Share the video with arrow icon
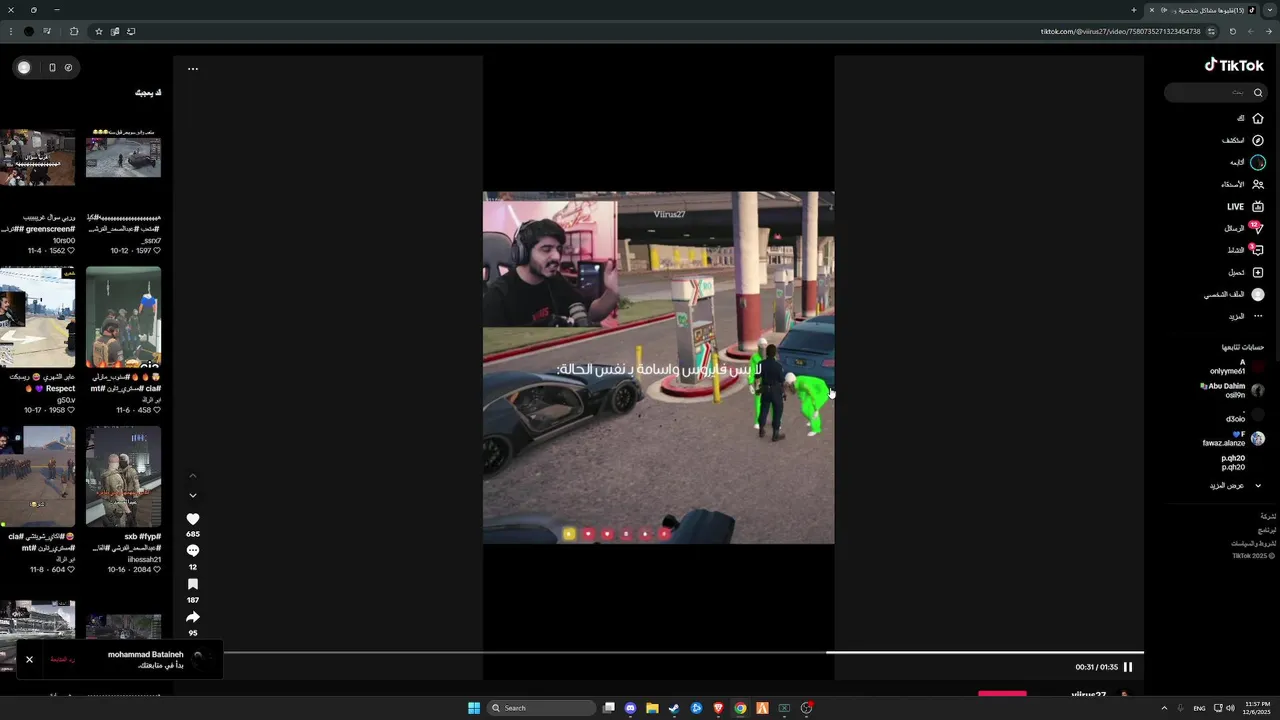The image size is (1280, 720). pos(193,617)
